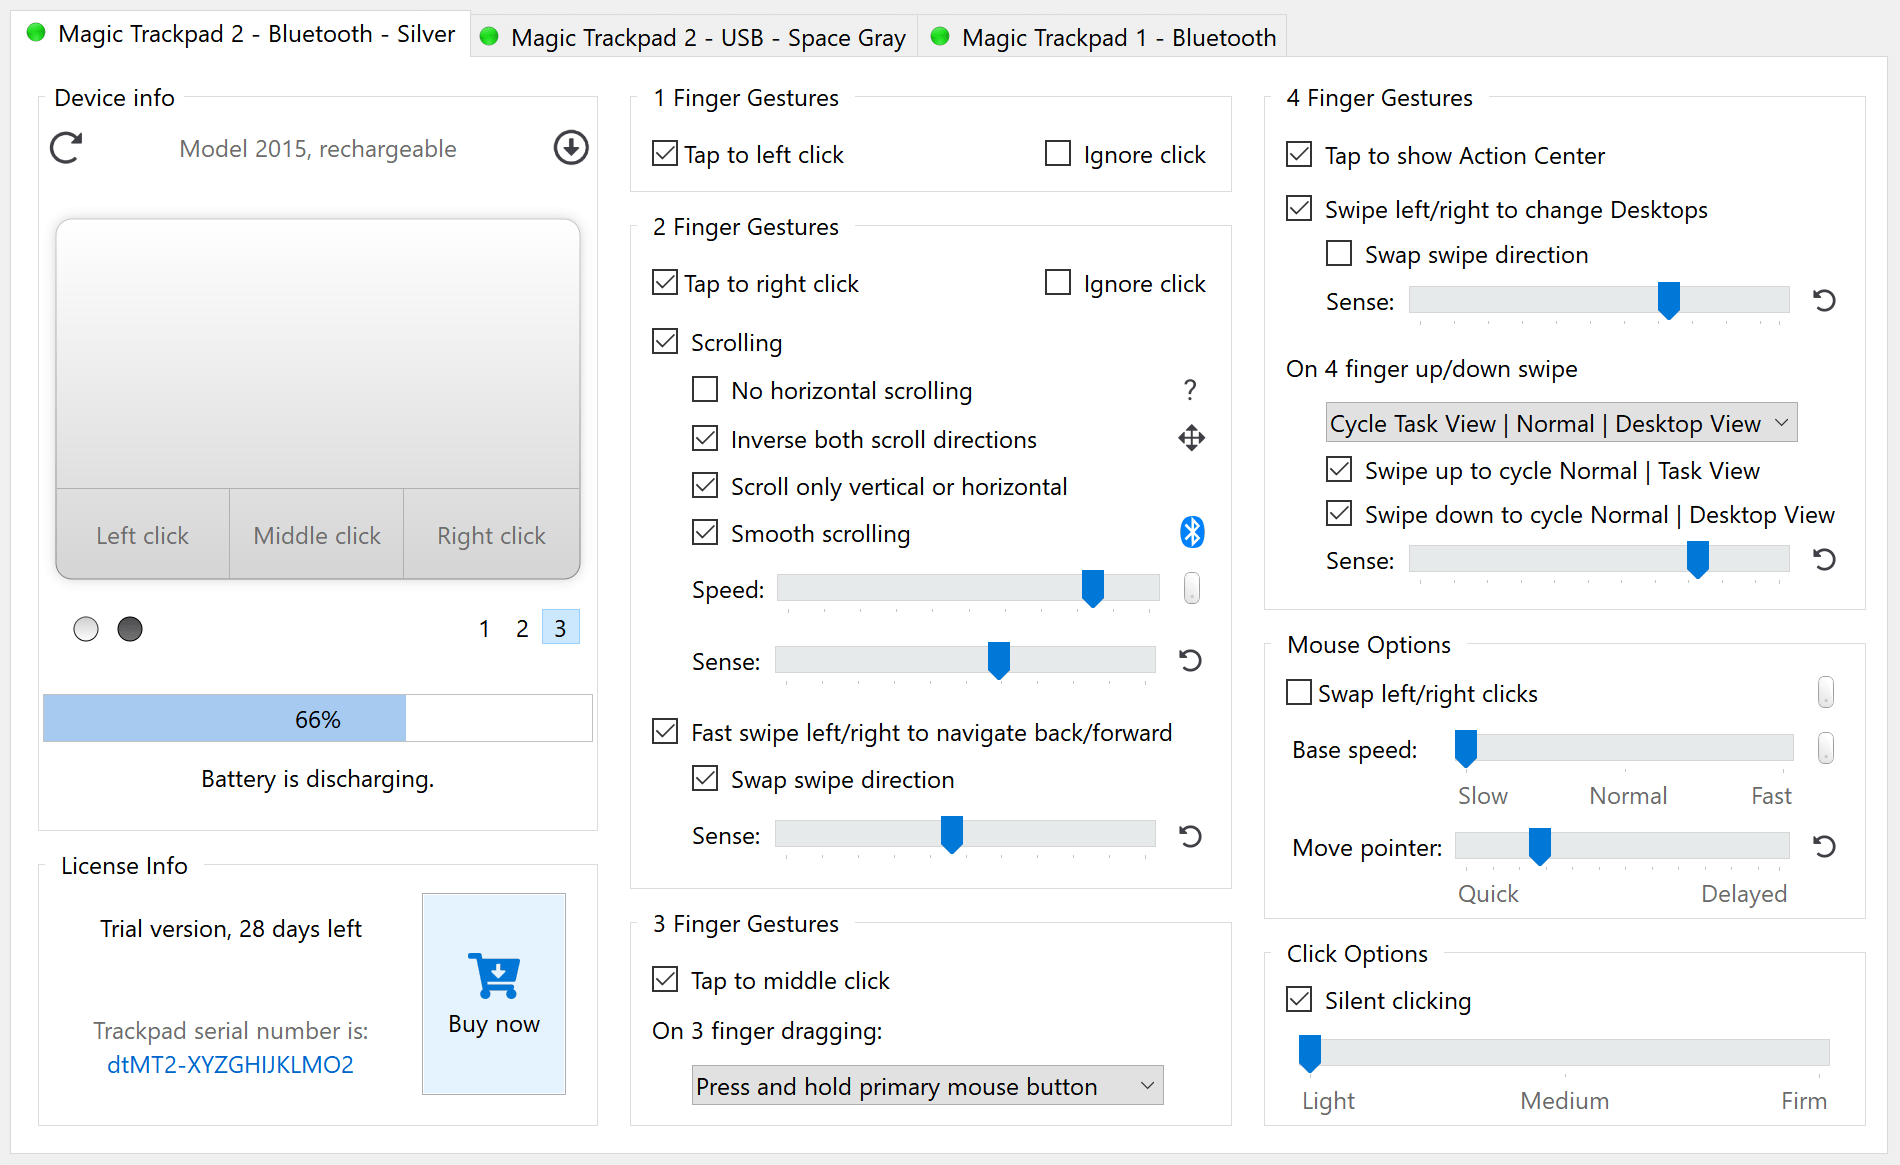Select click layout 2
Screen dimensions: 1900x1165
coord(522,628)
